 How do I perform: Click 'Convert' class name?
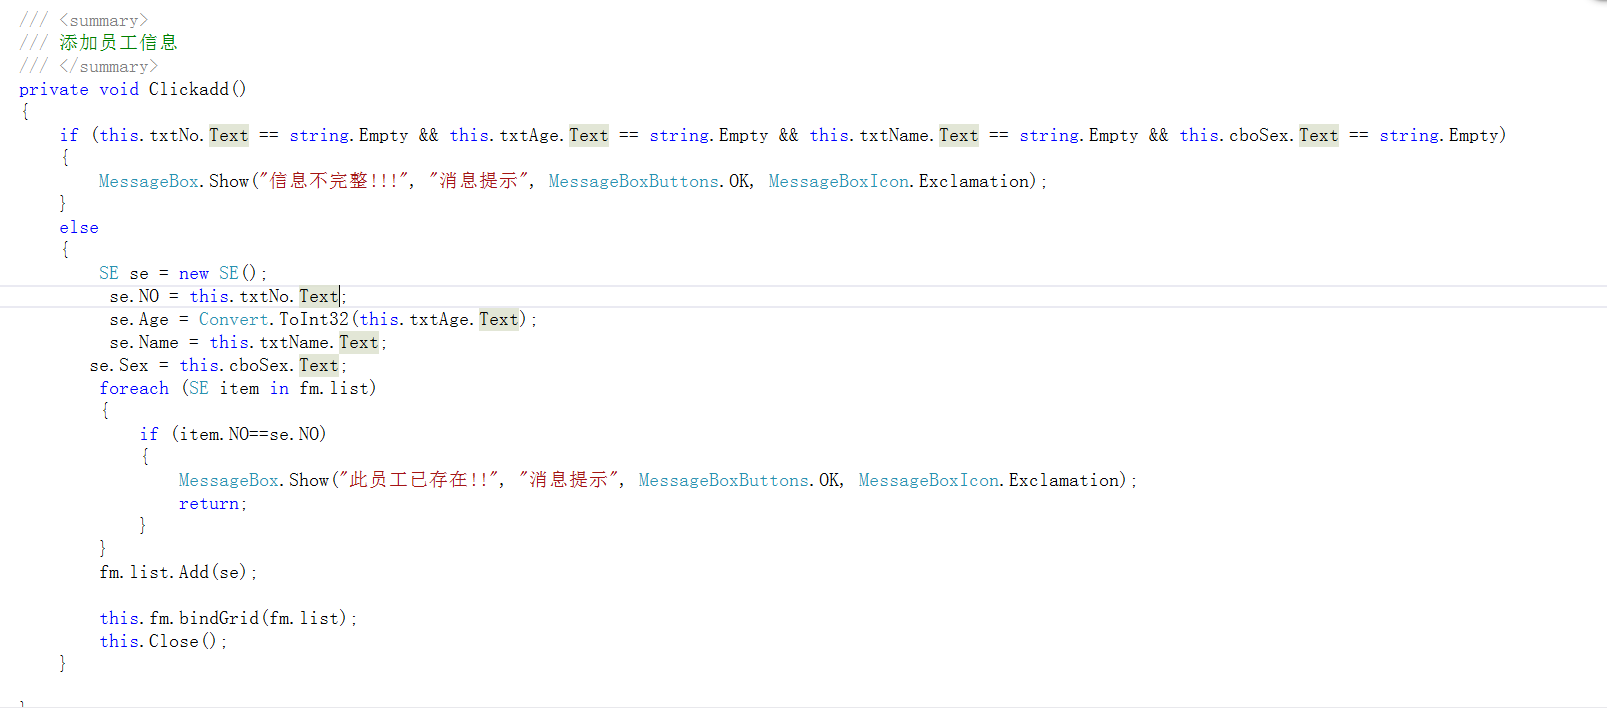click(x=234, y=319)
